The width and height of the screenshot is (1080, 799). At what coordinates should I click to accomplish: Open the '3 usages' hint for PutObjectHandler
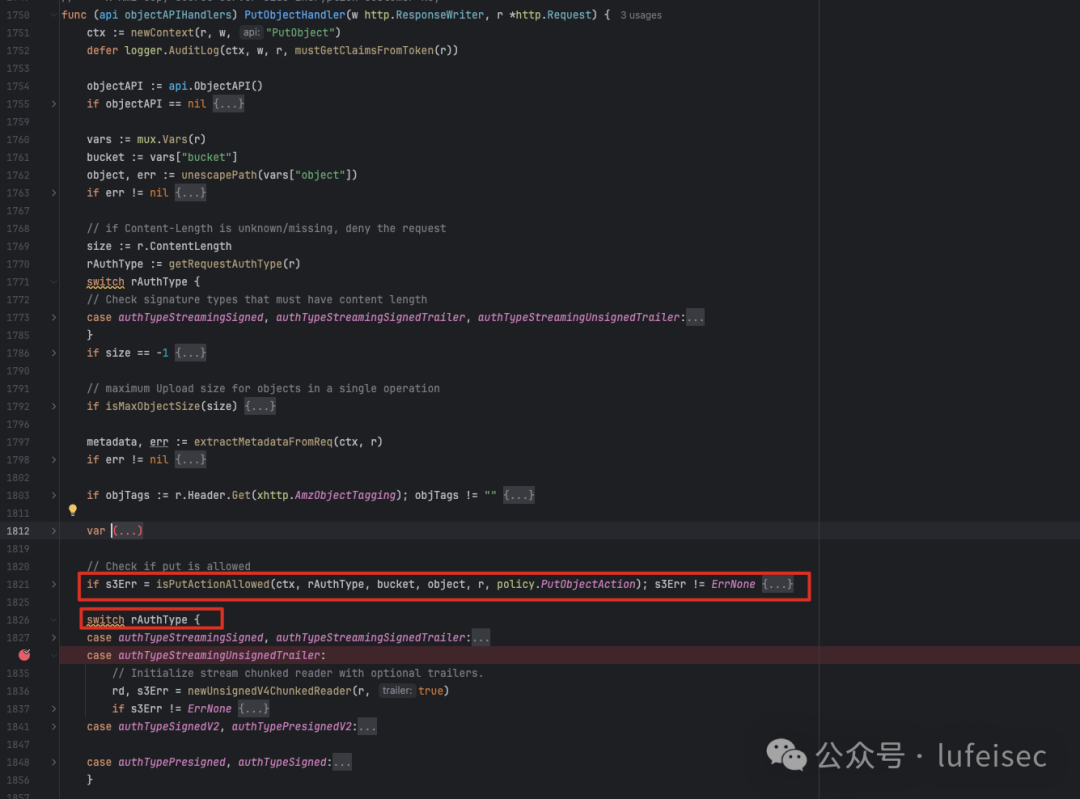641,15
